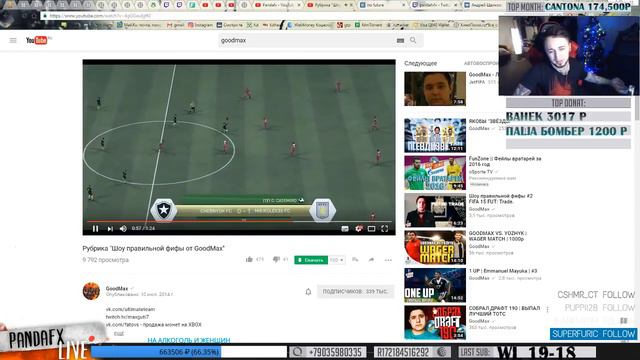Click the 9 792 просмотра view count
This screenshot has width=640, height=360.
[105, 260]
